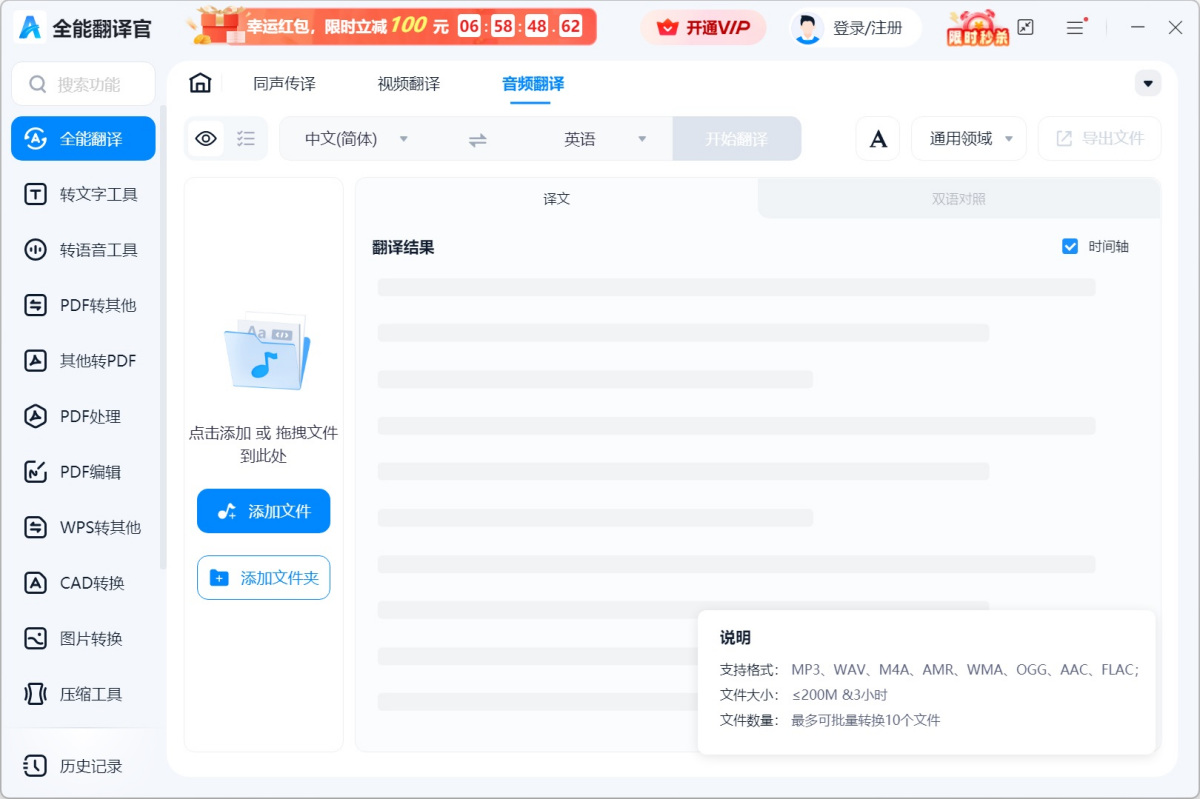Open the 压缩工具 from sidebar
This screenshot has height=799, width=1200.
coord(83,694)
